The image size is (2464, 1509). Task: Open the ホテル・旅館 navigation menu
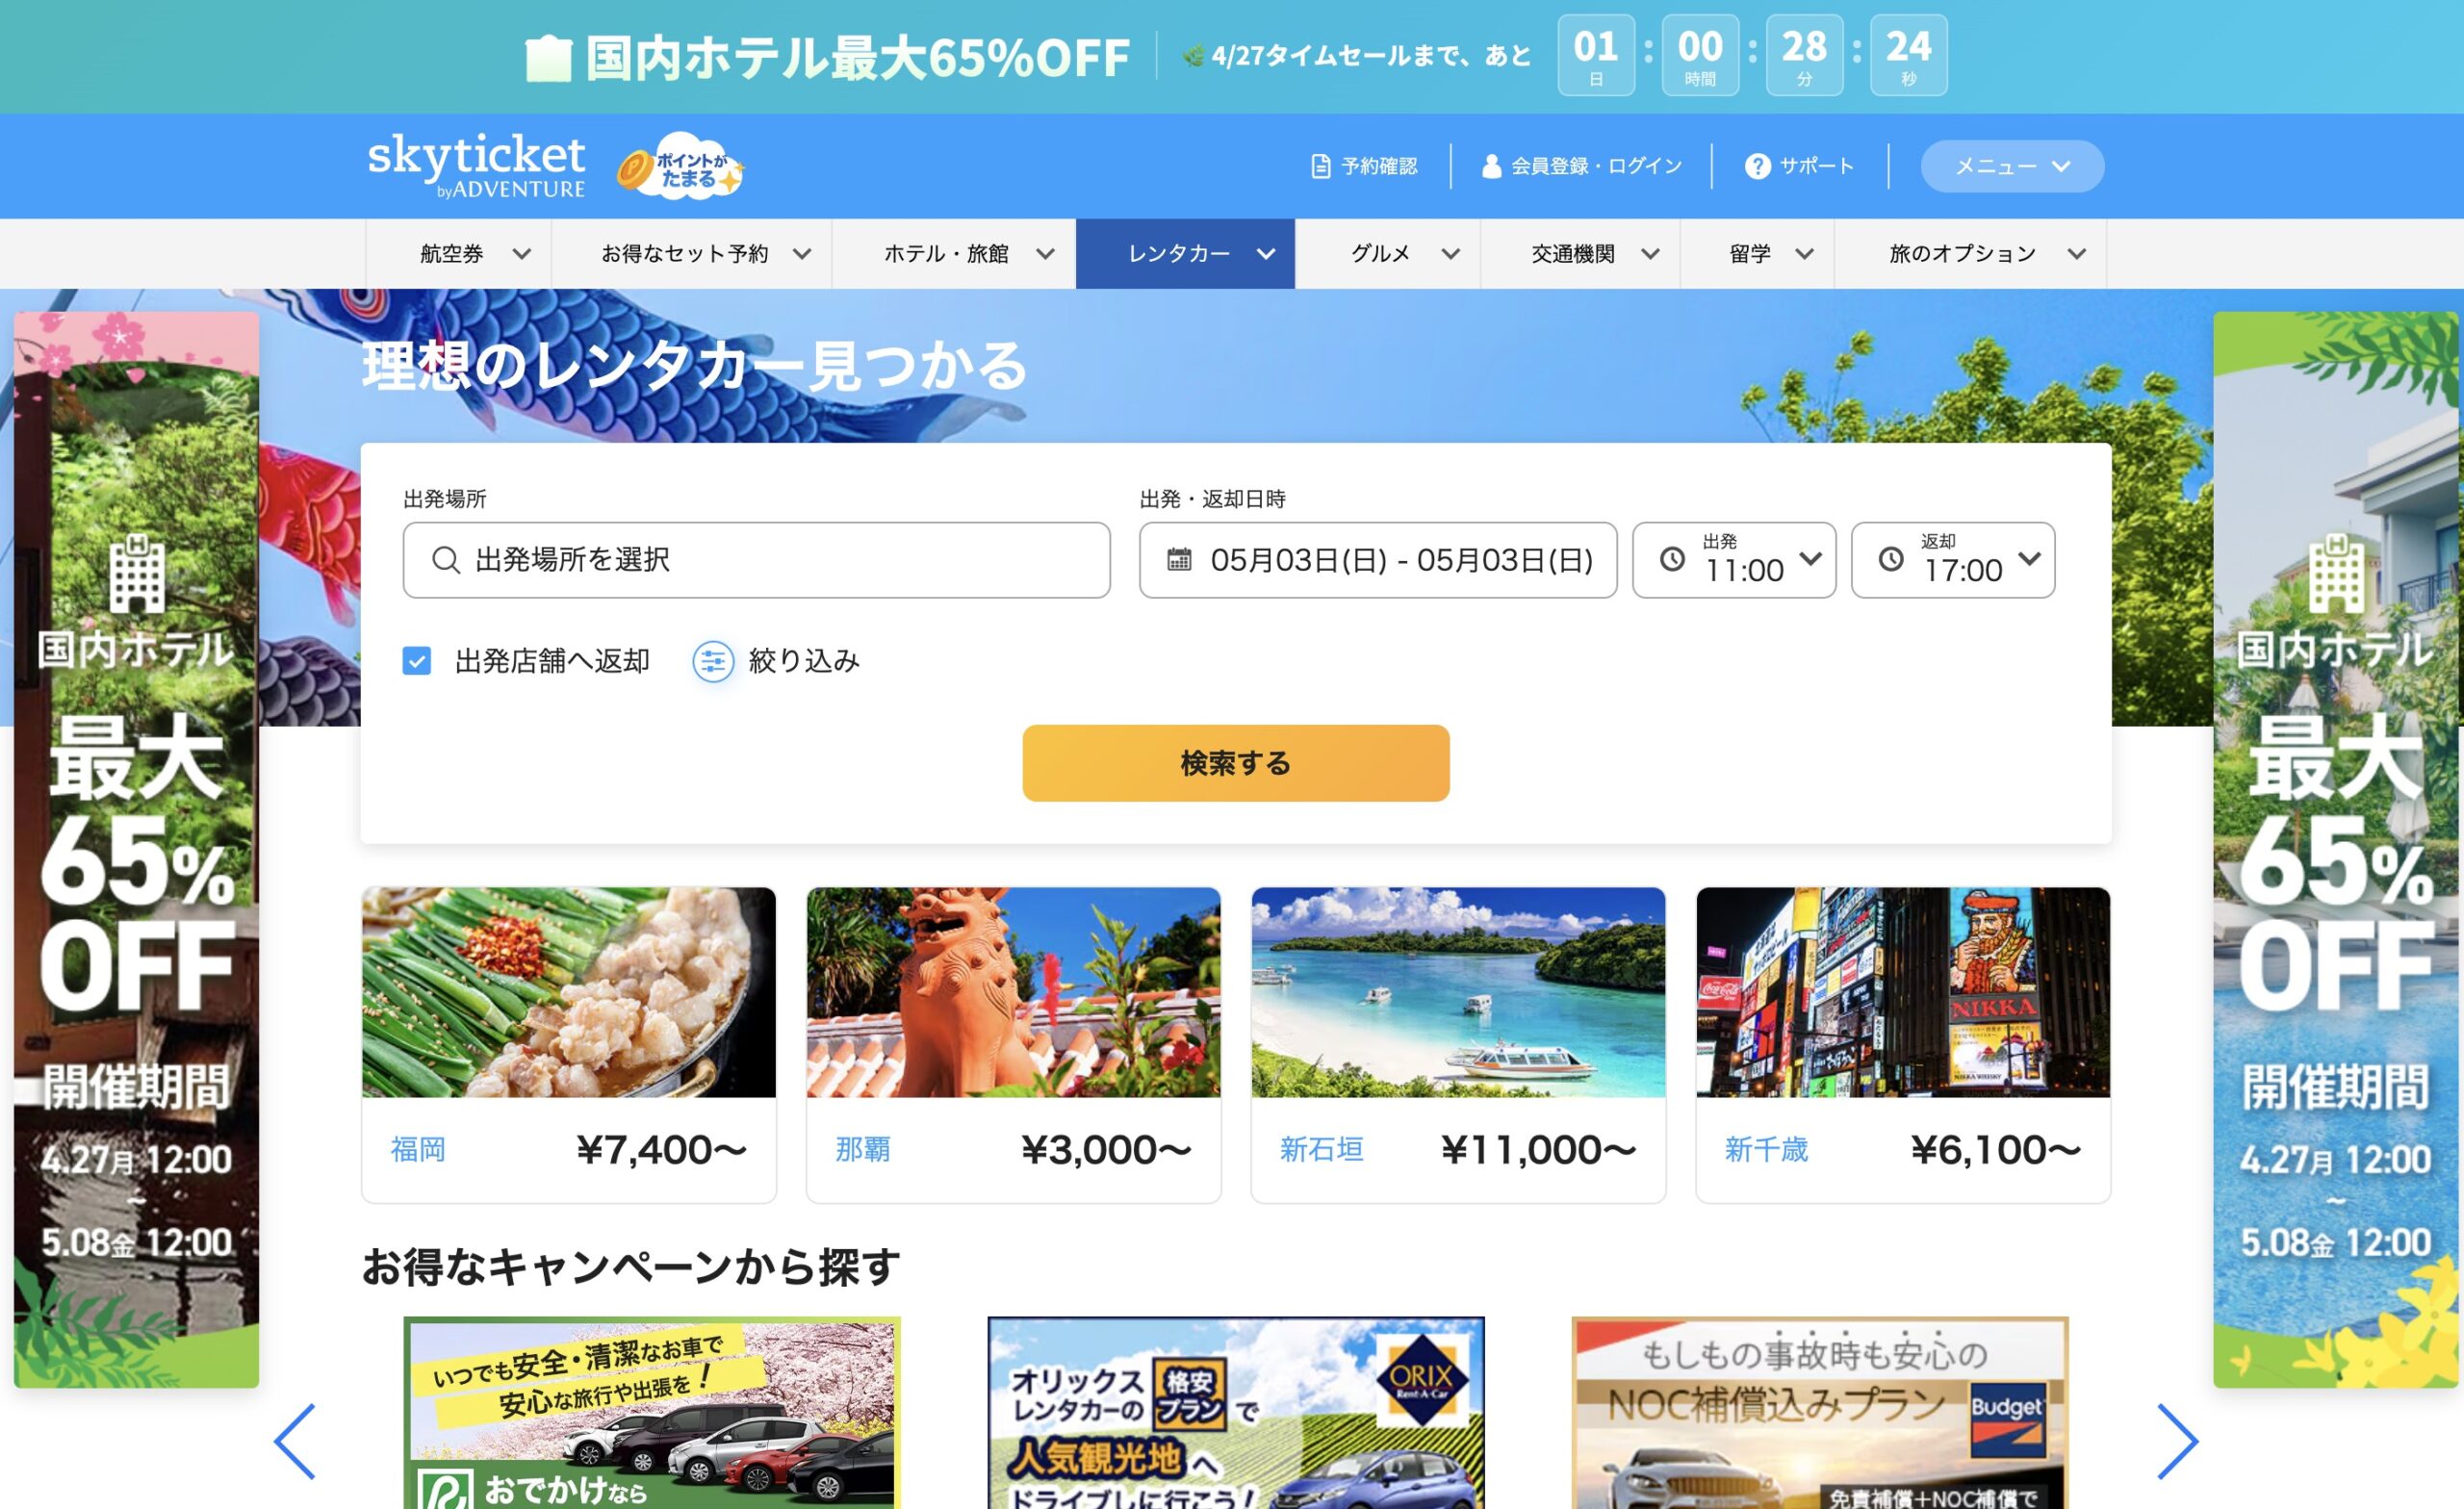click(953, 254)
